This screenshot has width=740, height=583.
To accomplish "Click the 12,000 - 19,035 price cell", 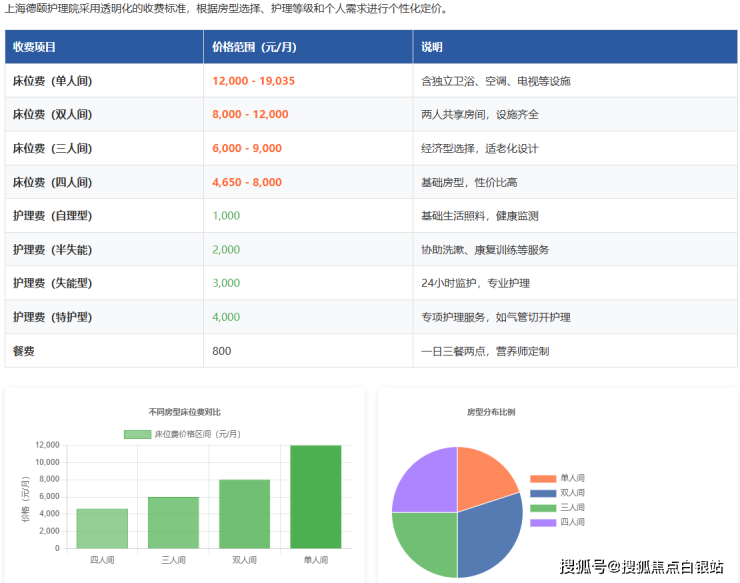I will [x=254, y=81].
